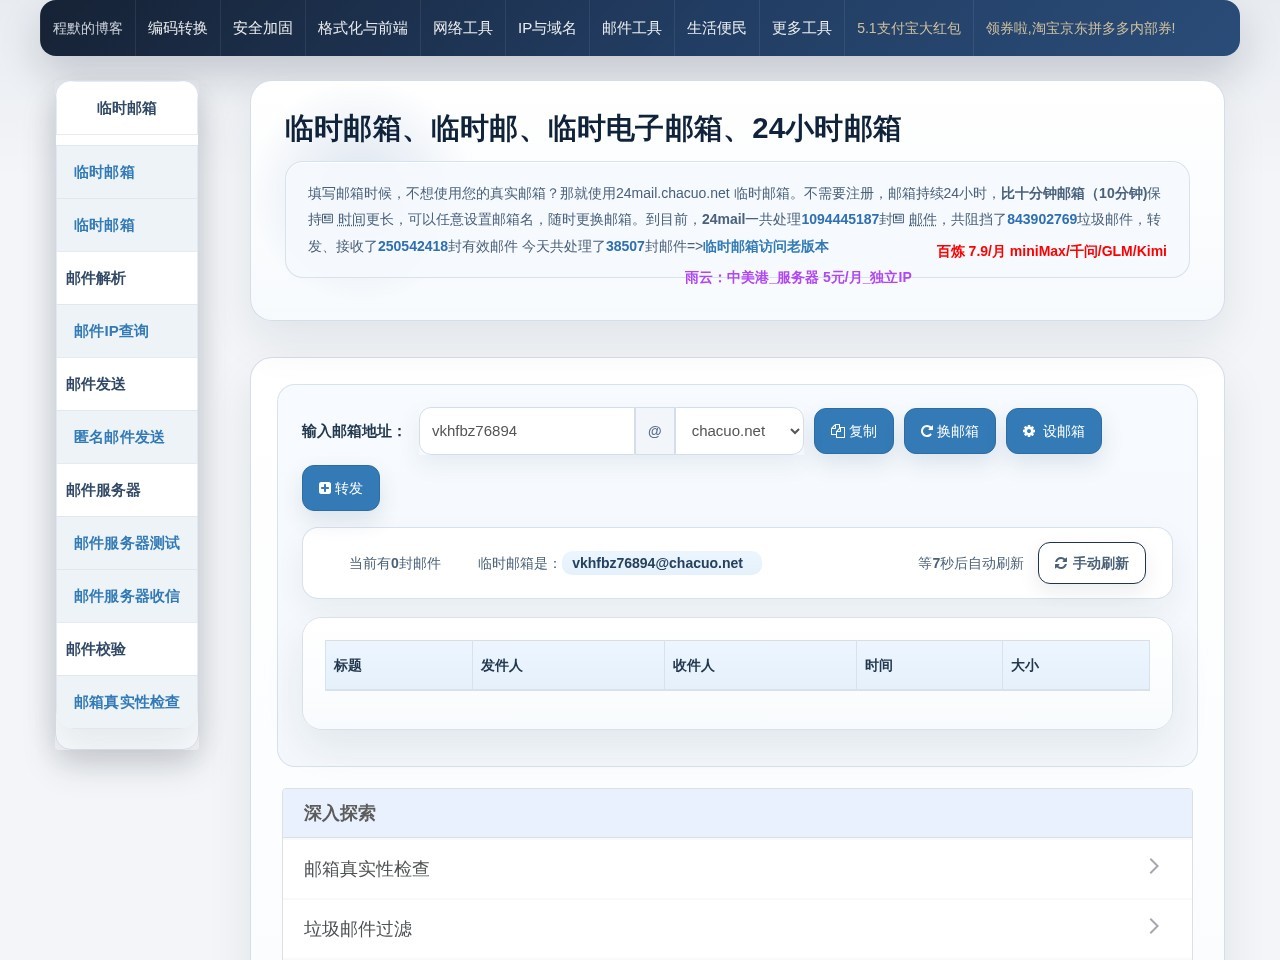Click the purple 雨云 server ad link
1280x960 pixels.
pos(798,277)
